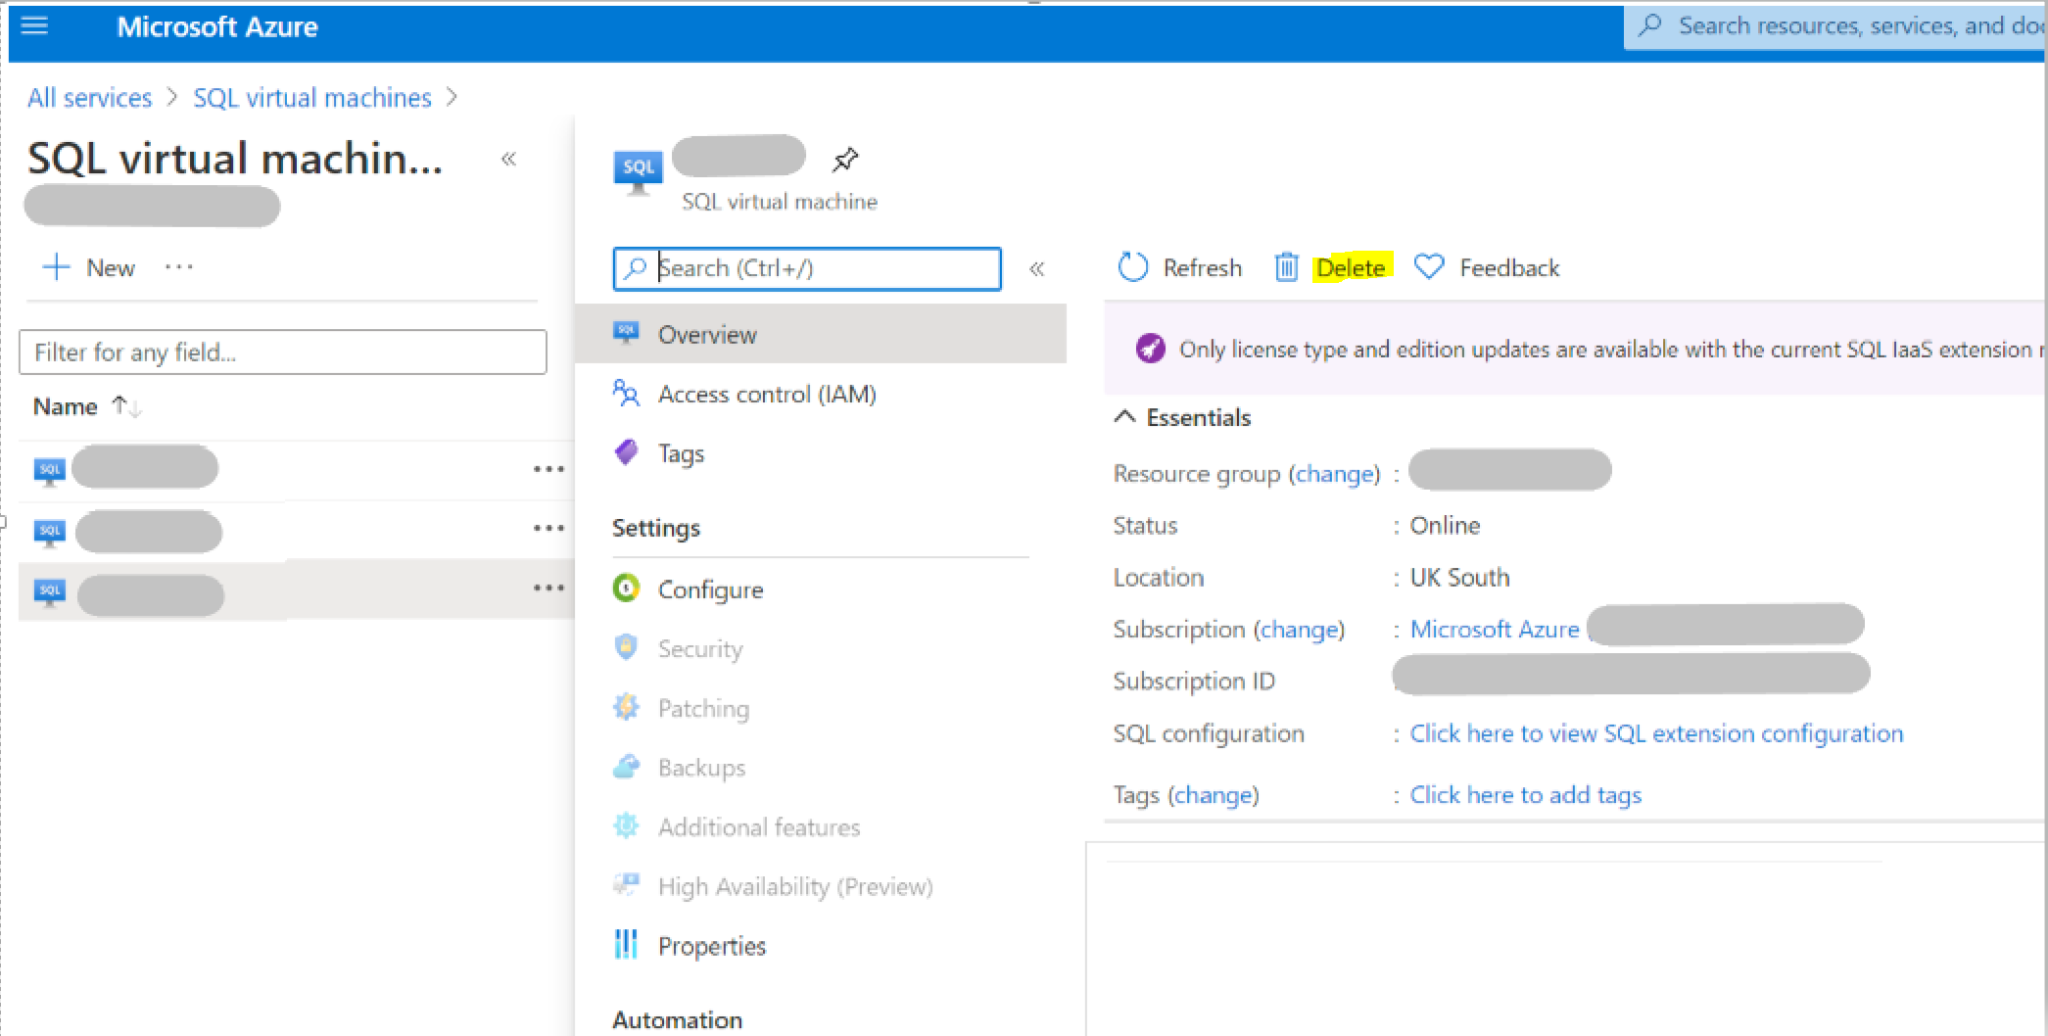Viewport: 2048px width, 1036px height.
Task: Click the Name column header
Action: click(65, 407)
